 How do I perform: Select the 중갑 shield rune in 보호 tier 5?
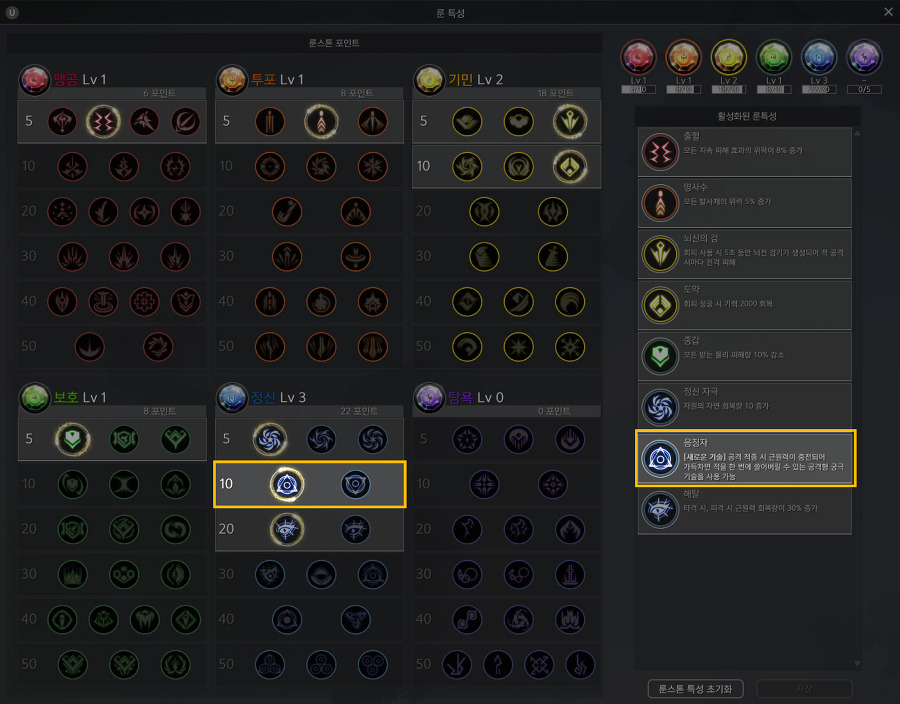pyautogui.click(x=72, y=439)
